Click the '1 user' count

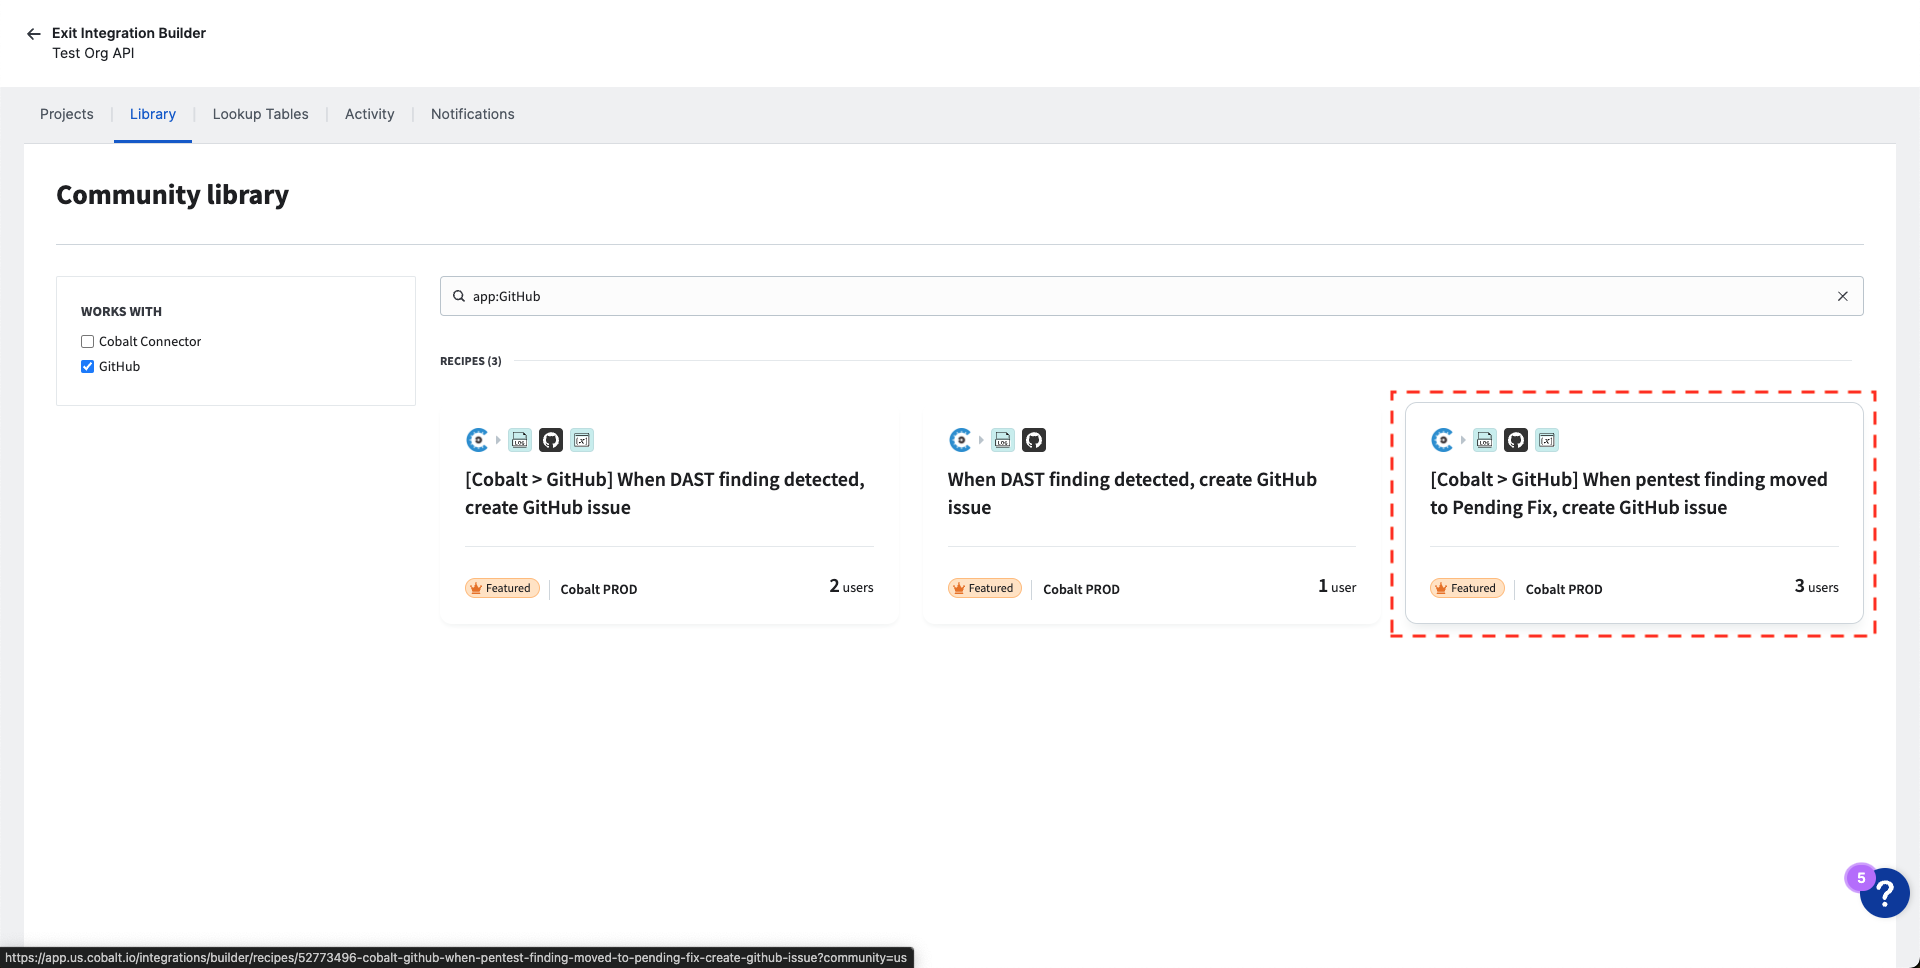[x=1337, y=587]
